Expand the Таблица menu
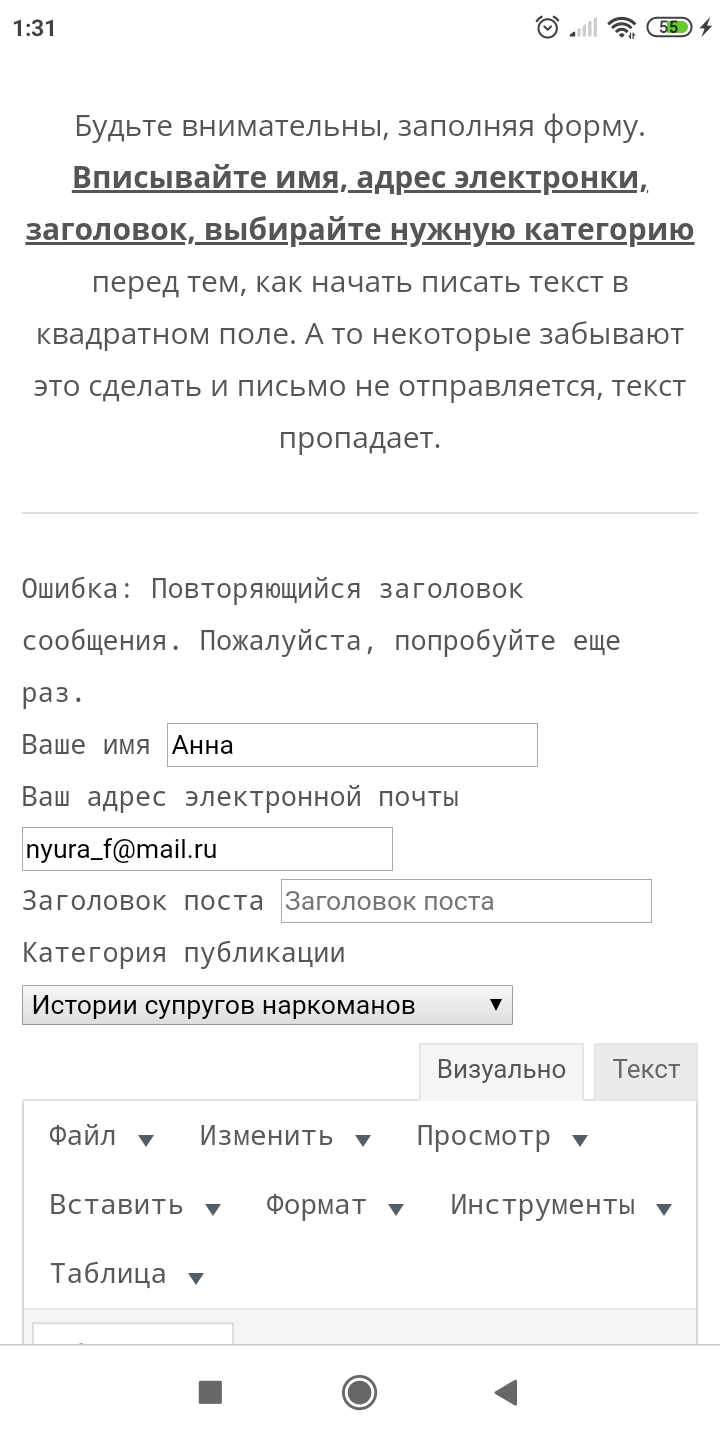Viewport: 720px width, 1440px height. point(126,1274)
